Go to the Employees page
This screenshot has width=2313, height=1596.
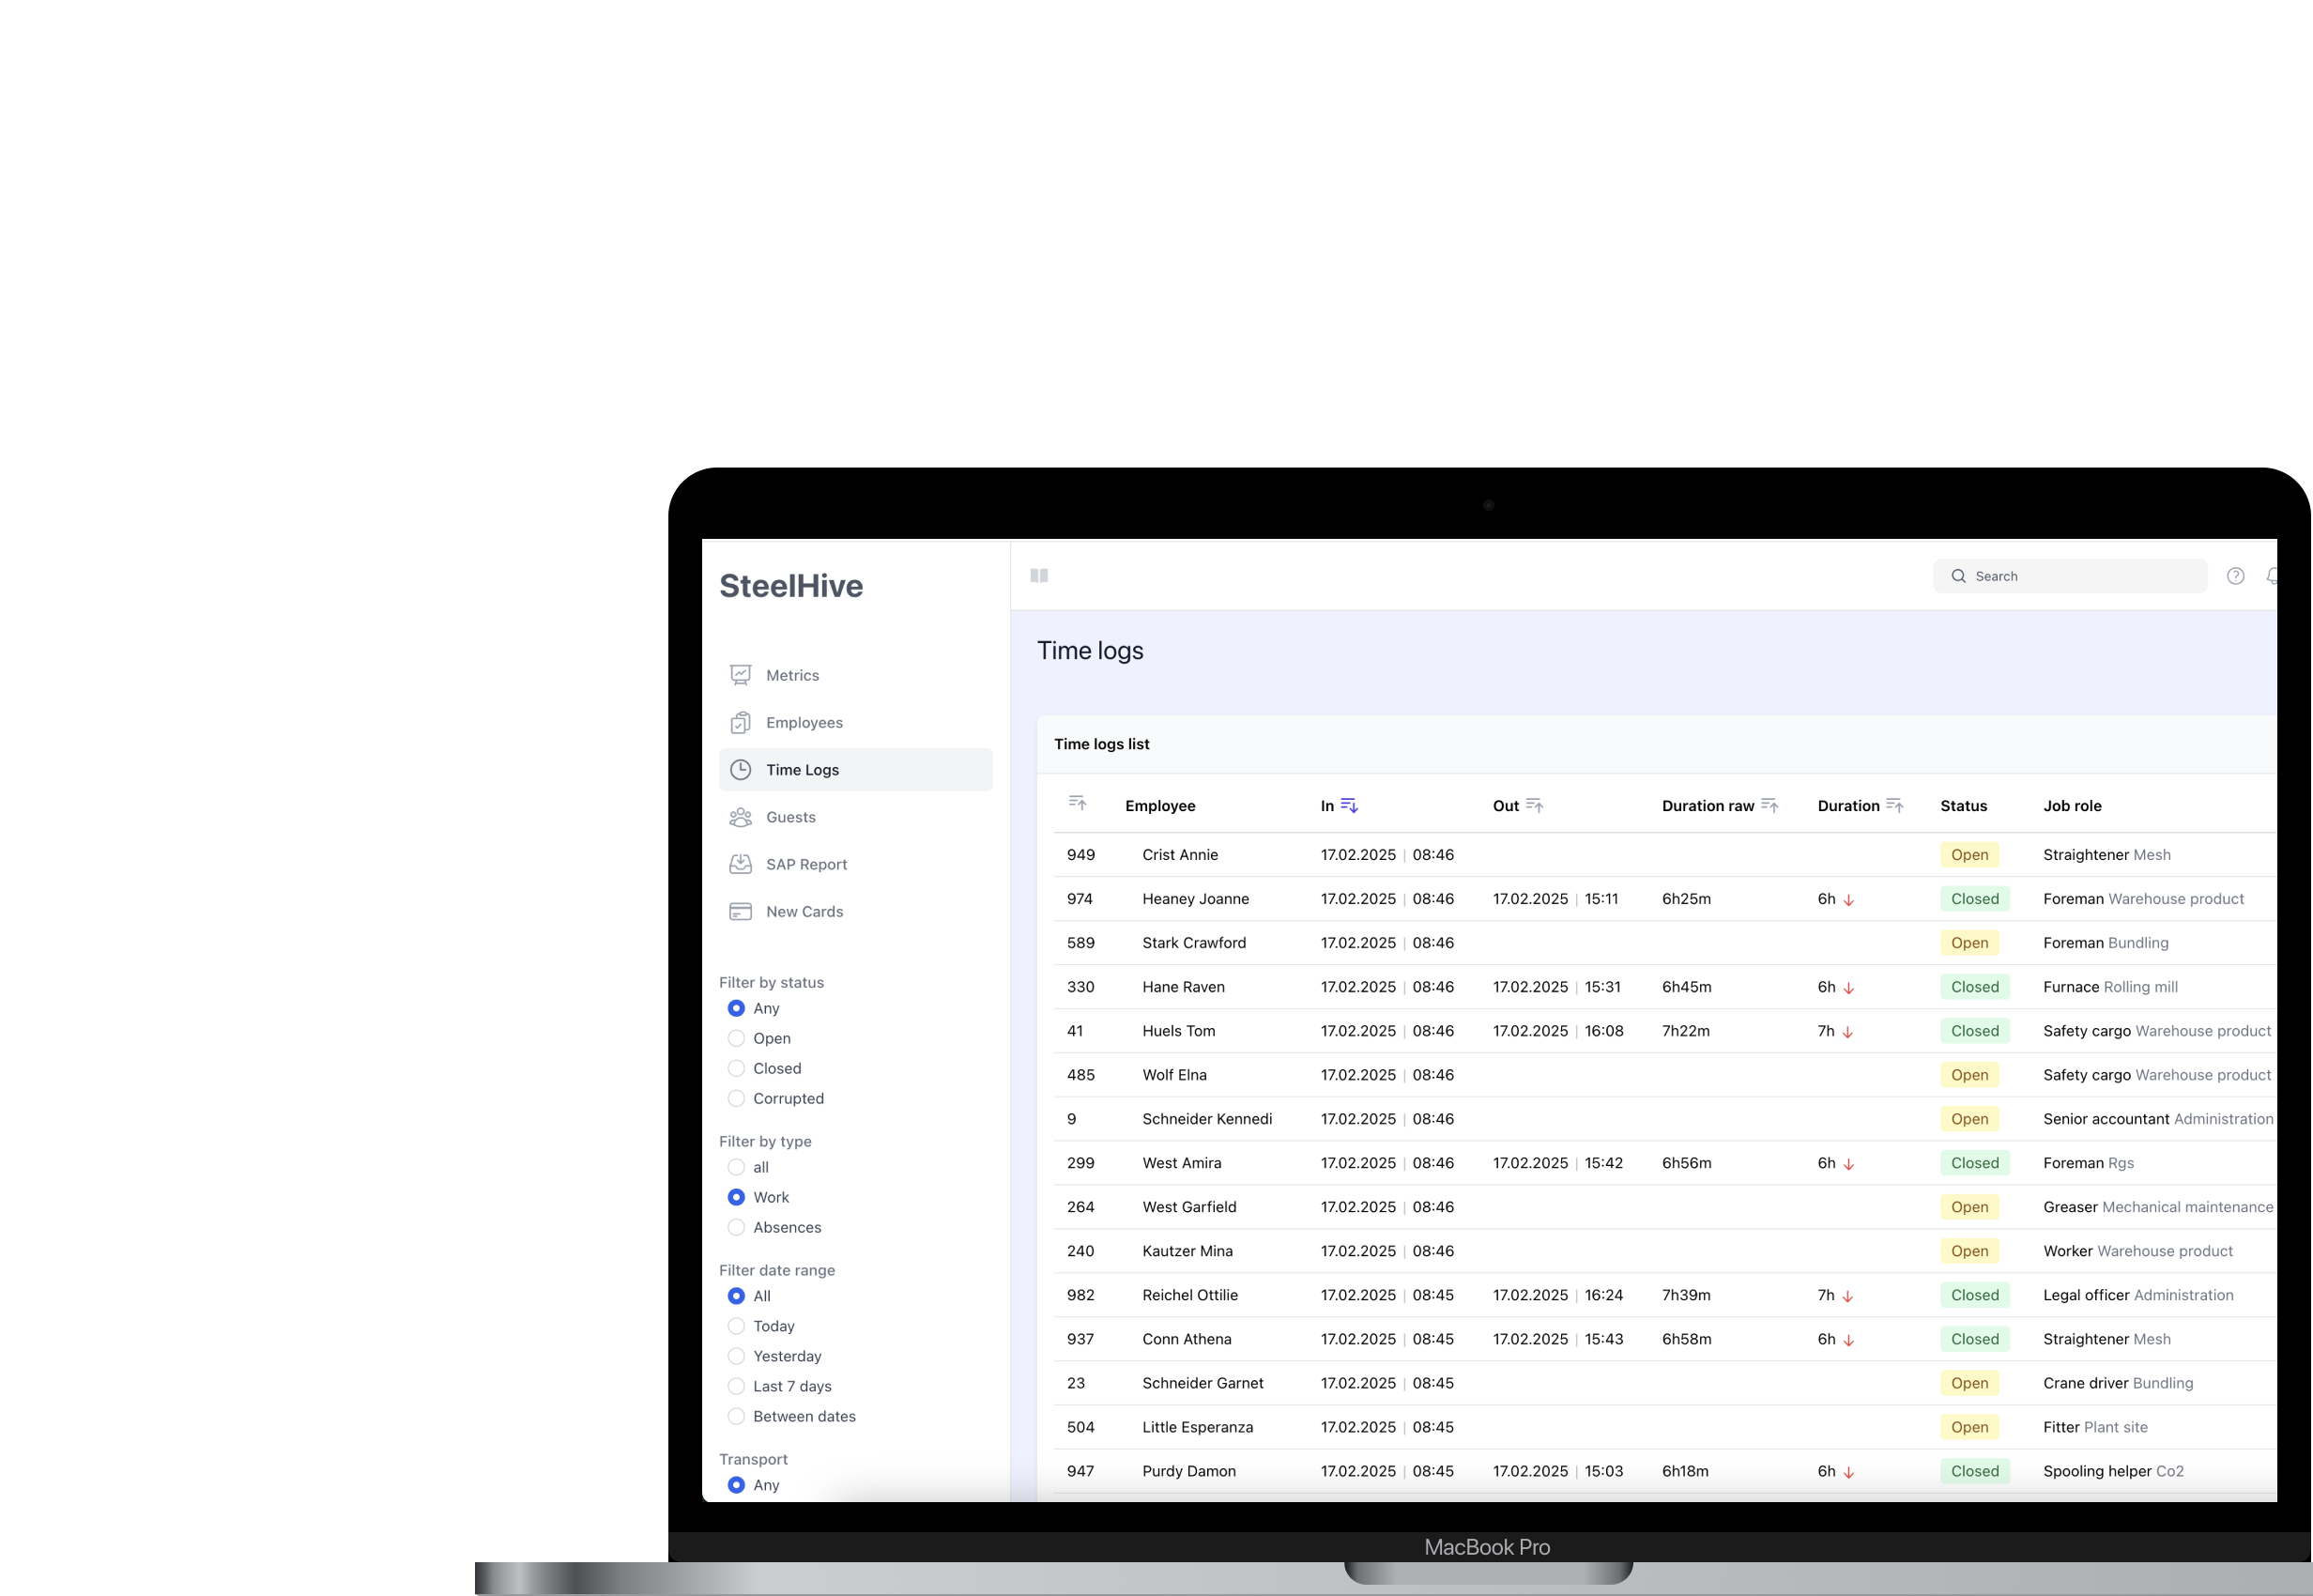point(804,722)
